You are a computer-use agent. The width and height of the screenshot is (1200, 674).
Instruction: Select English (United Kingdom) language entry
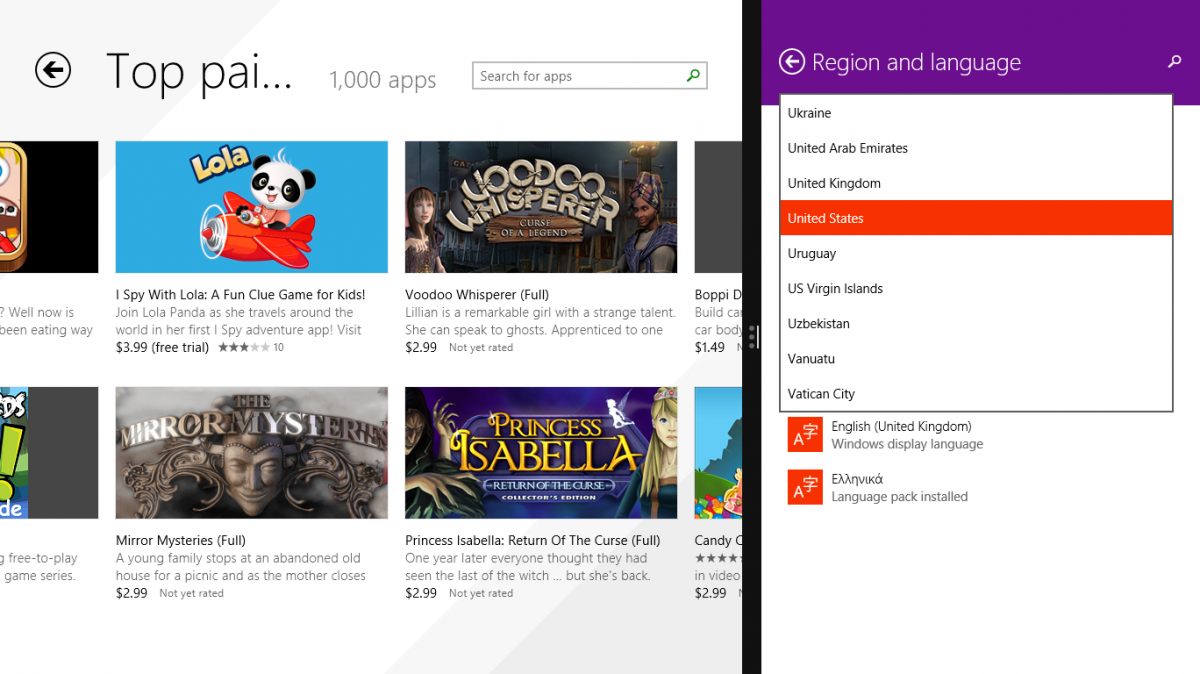(901, 426)
